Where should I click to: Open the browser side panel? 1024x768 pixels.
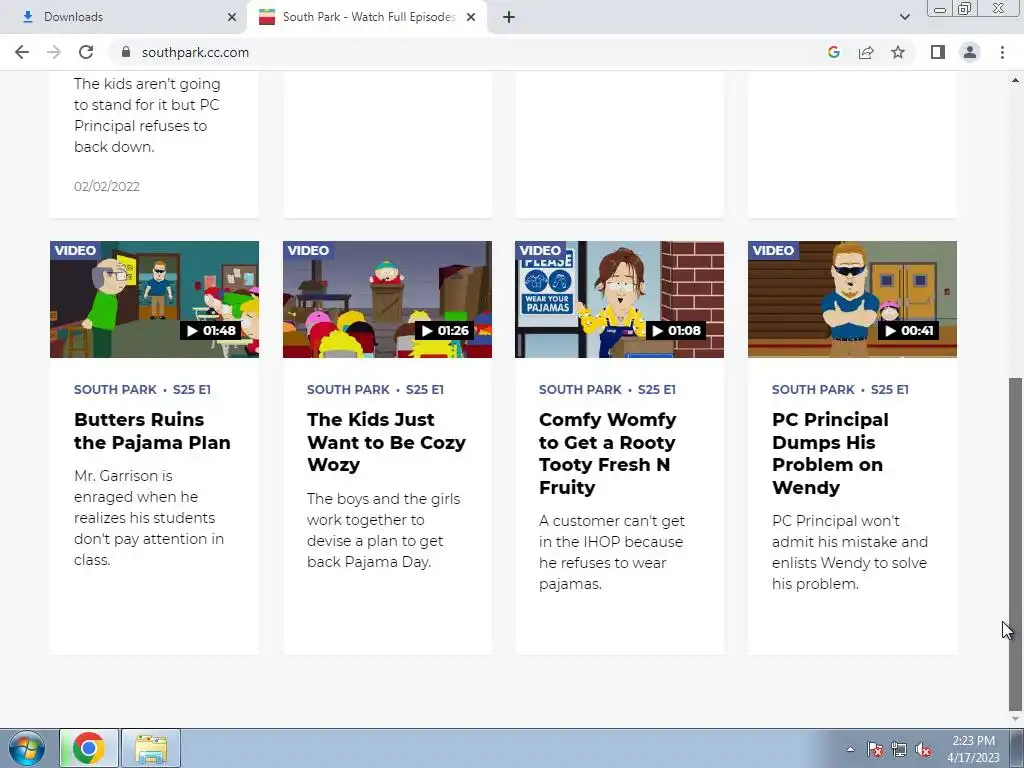pos(938,52)
